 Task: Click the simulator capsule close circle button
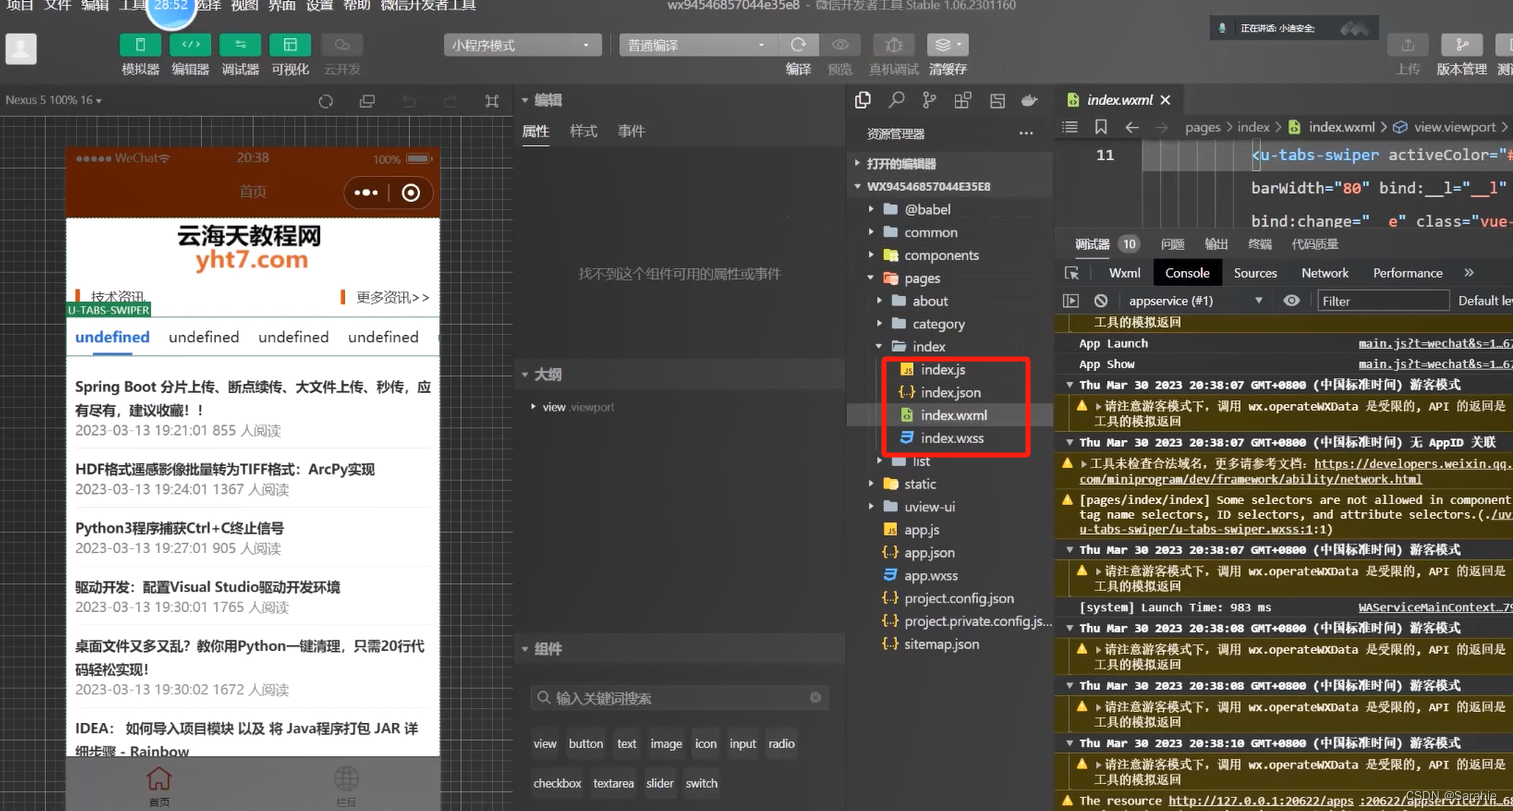coord(411,193)
